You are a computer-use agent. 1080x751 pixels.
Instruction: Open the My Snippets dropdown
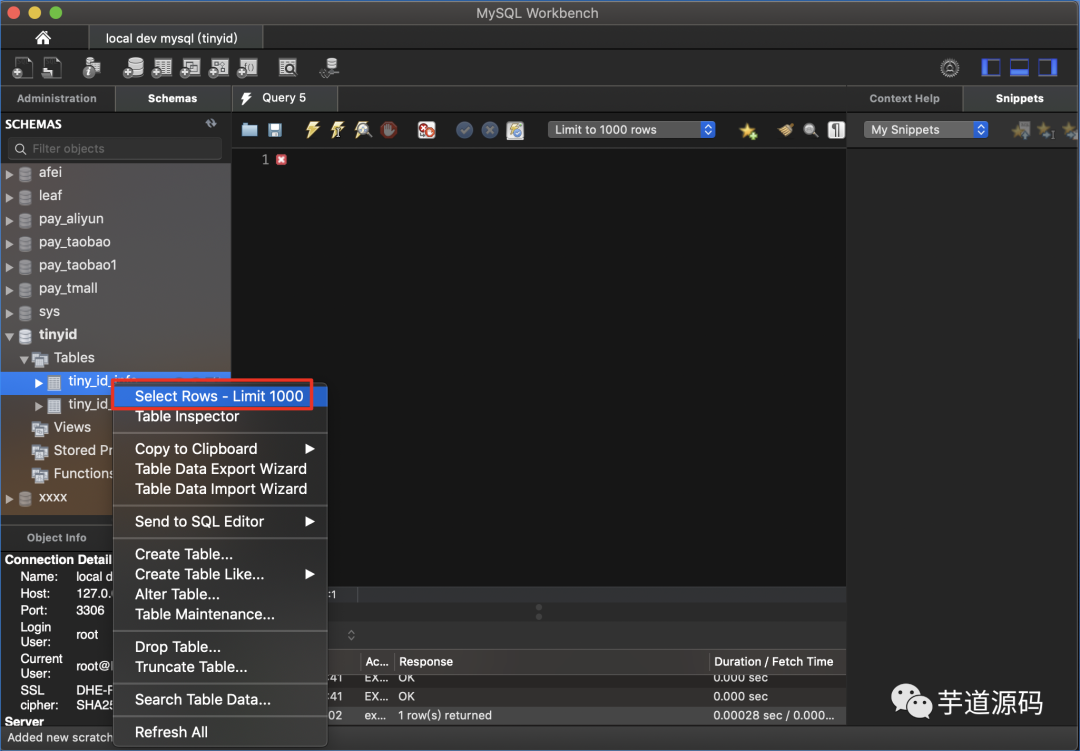[x=926, y=130]
